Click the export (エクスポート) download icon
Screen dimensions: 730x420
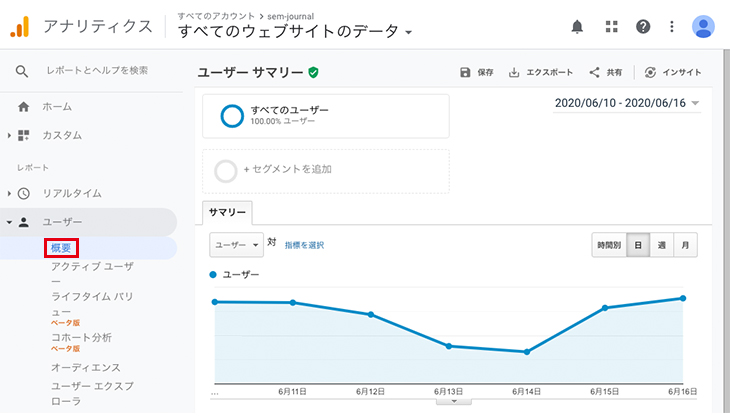[x=514, y=72]
